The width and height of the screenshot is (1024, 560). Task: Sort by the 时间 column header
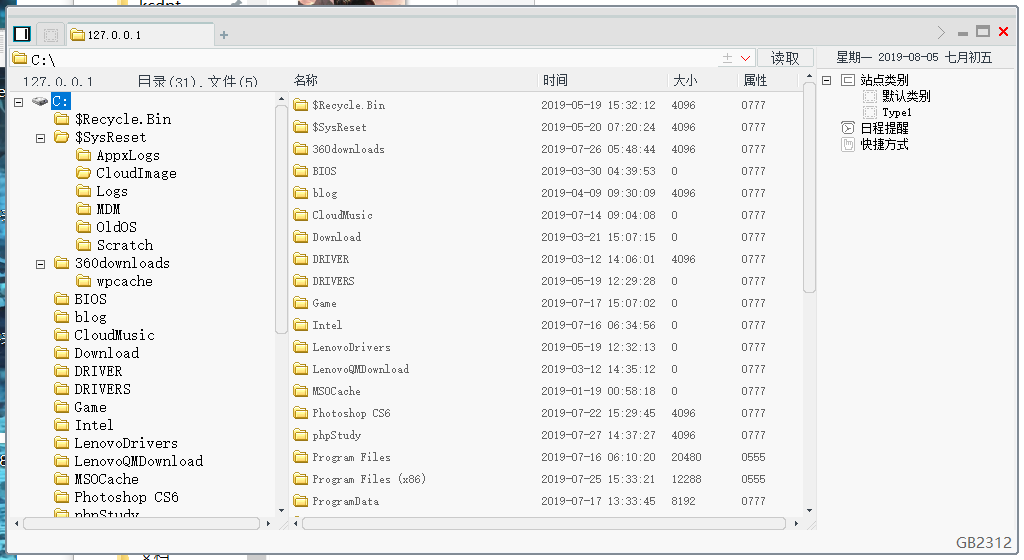click(x=555, y=80)
